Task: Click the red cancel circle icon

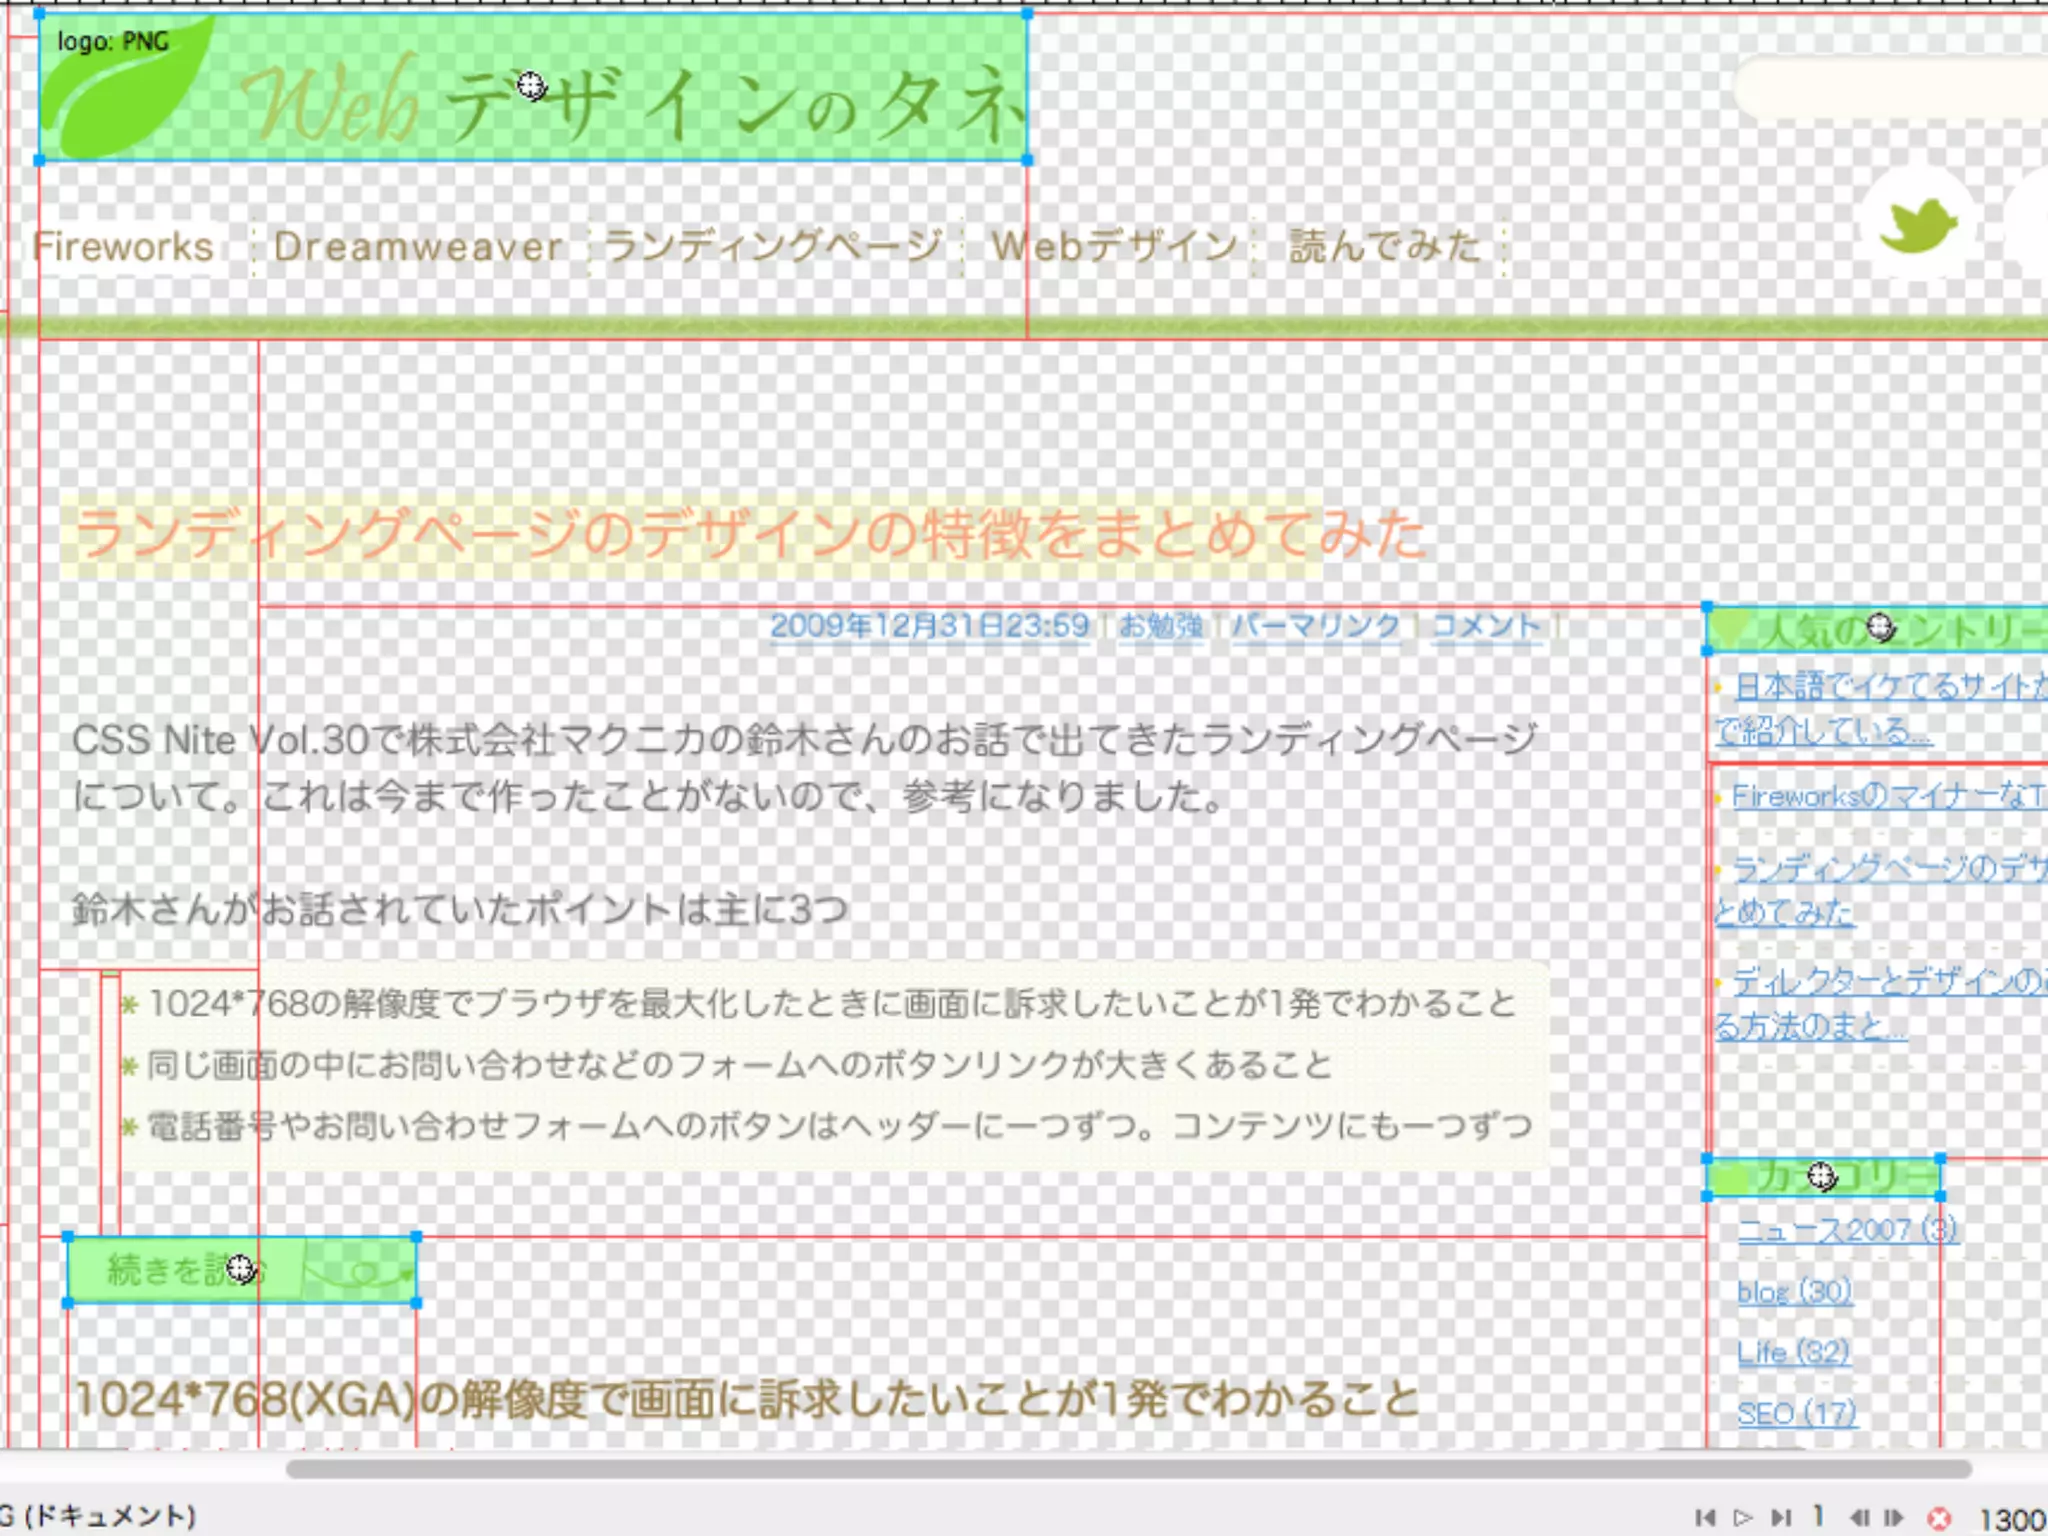Action: (1939, 1519)
